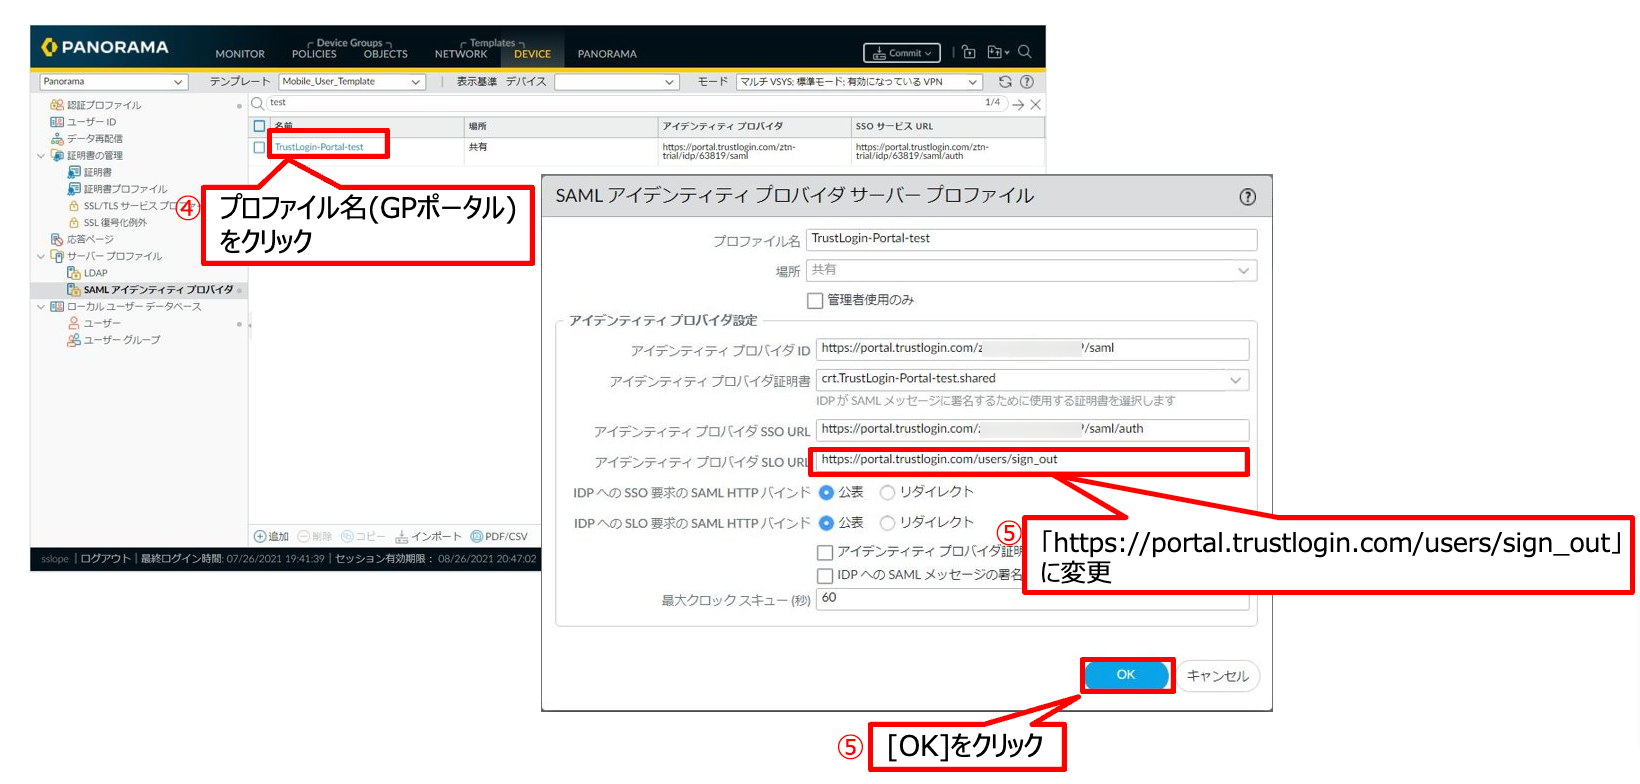Click the アイデンティティ プロバイダ SLO URL field
Viewport: 1640px width, 784px height.
coord(1033,460)
